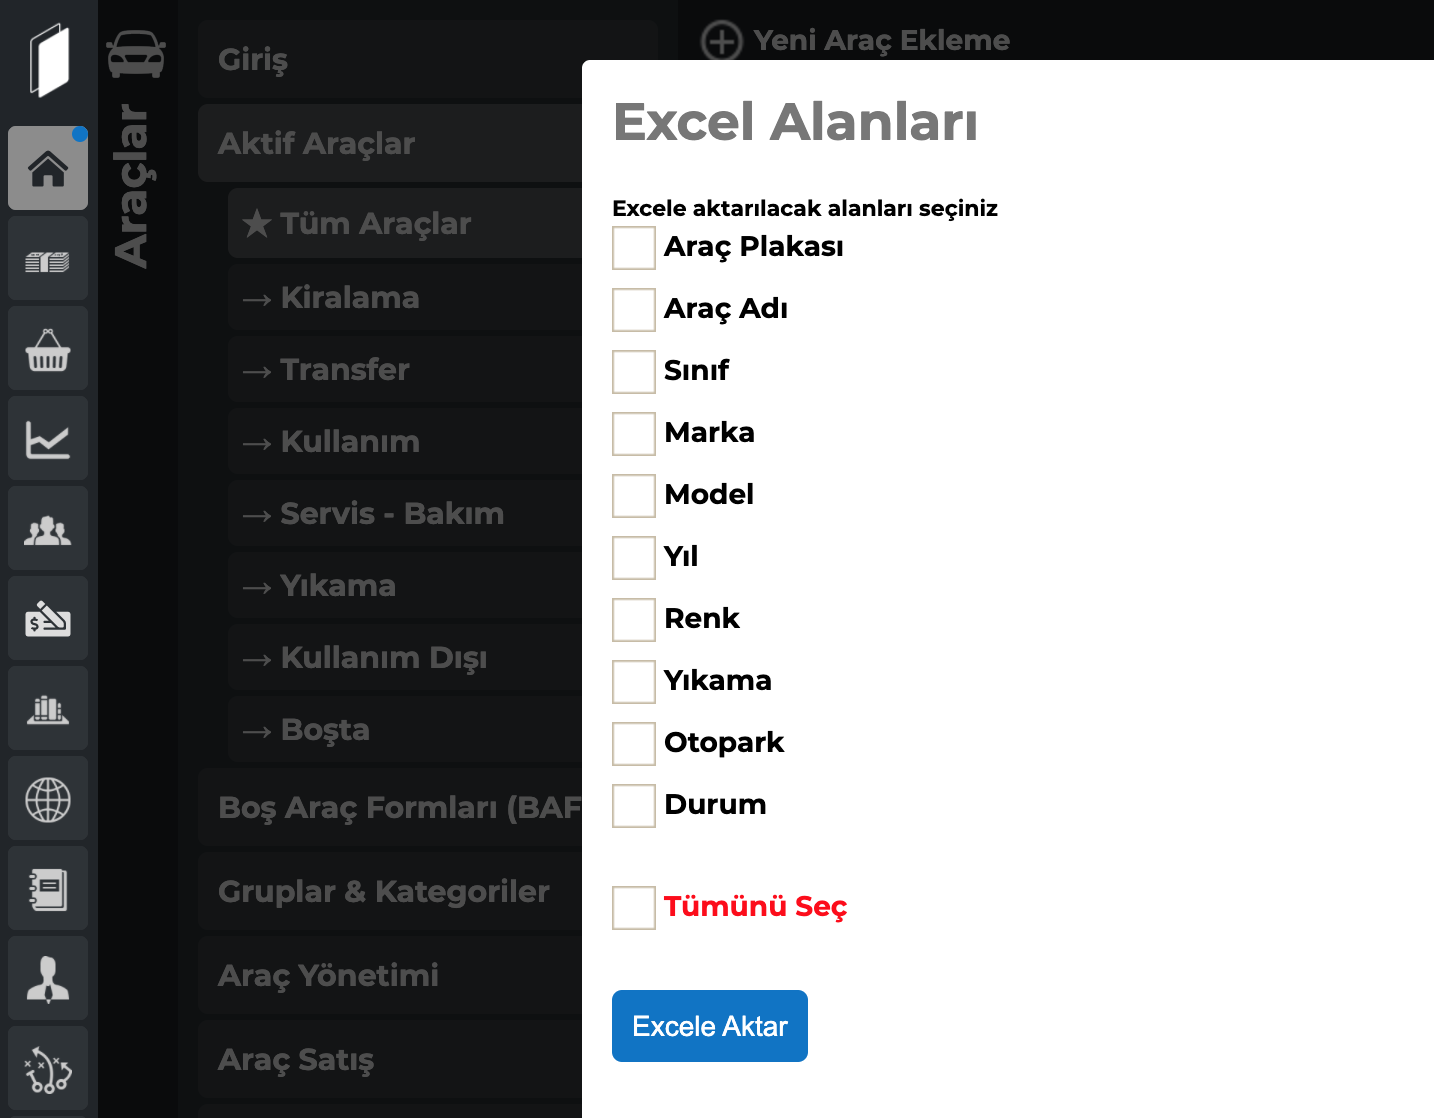Tick the Sınıf checkbox

click(x=634, y=372)
